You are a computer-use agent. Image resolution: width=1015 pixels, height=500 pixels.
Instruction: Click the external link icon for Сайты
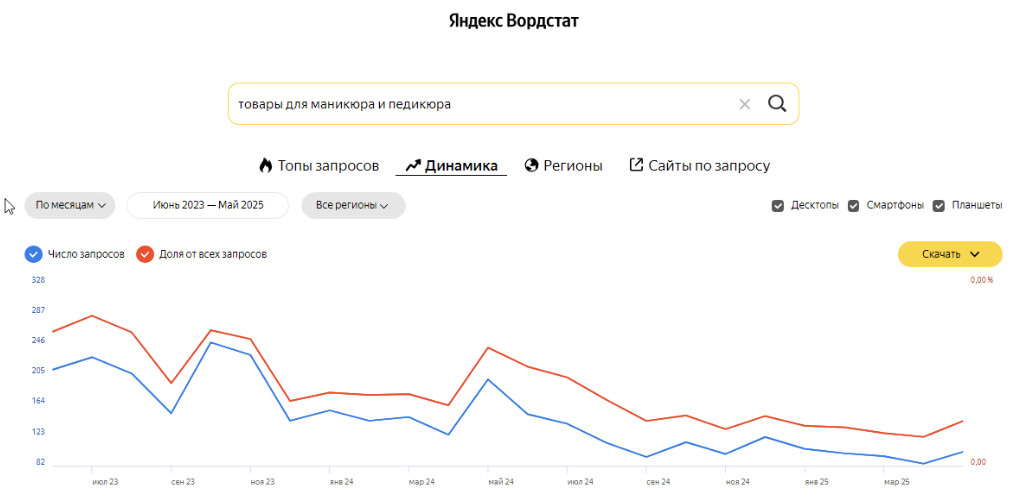636,165
